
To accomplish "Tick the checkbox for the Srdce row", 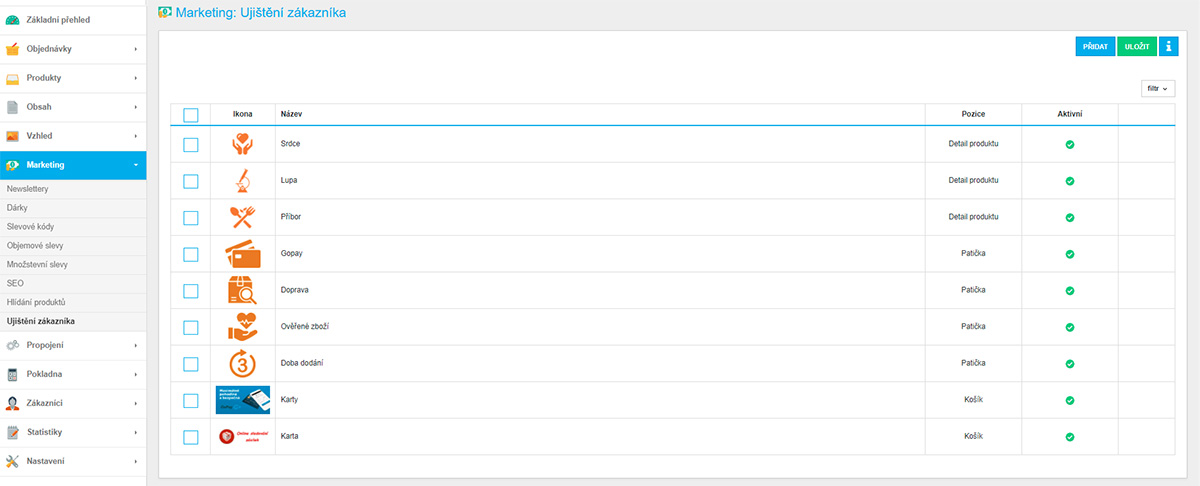I will 191,145.
